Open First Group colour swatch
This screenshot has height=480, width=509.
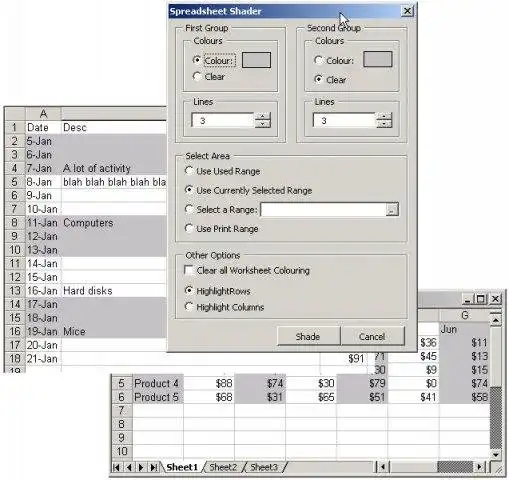(256, 60)
